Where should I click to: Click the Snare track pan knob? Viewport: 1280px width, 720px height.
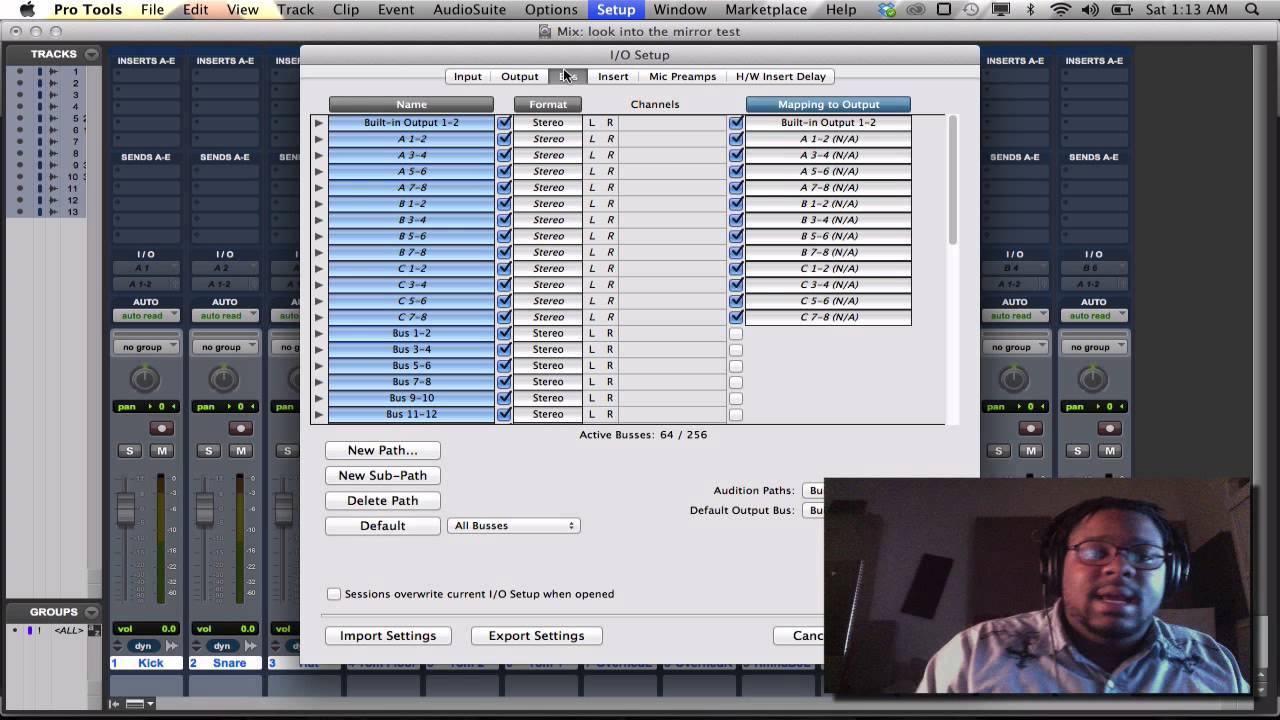coord(224,378)
